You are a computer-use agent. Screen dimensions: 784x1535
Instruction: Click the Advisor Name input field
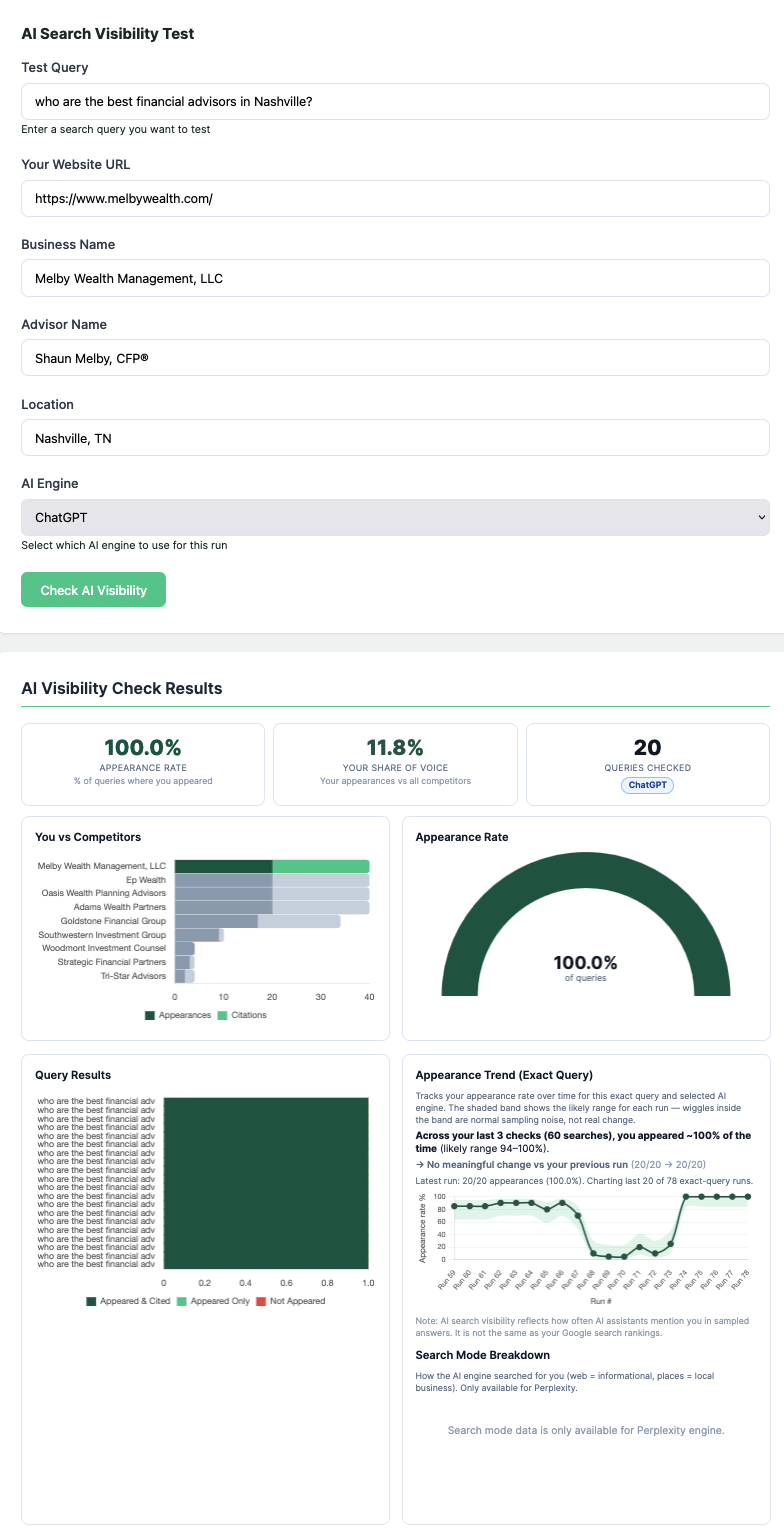(x=395, y=358)
